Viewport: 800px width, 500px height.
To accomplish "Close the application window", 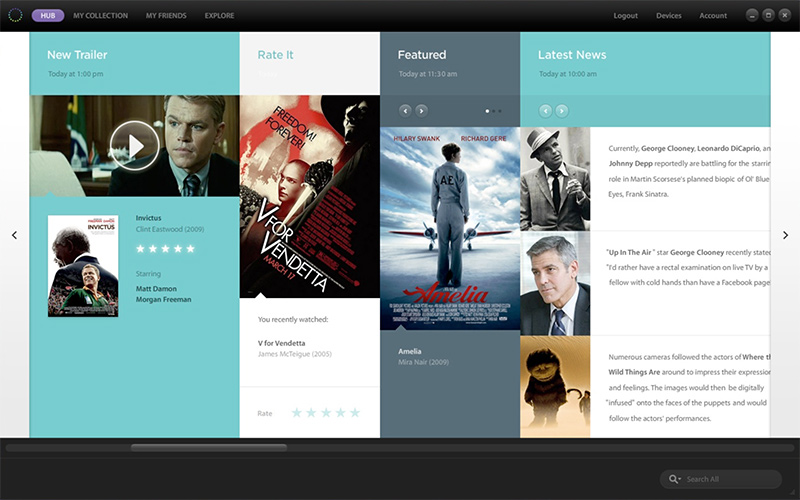I will click(785, 15).
